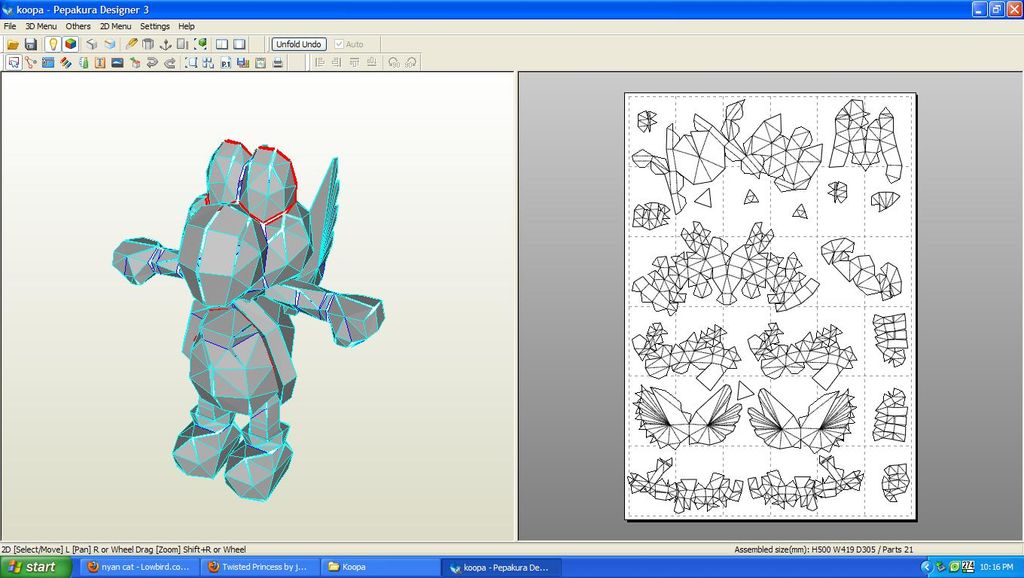Open file with the folder icon
The width and height of the screenshot is (1024, 578).
click(x=12, y=44)
